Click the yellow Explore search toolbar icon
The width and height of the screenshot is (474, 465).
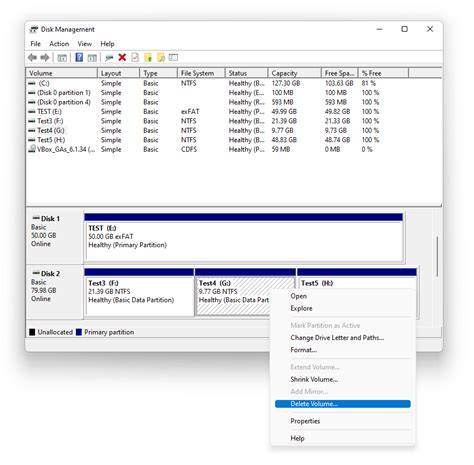[x=161, y=57]
